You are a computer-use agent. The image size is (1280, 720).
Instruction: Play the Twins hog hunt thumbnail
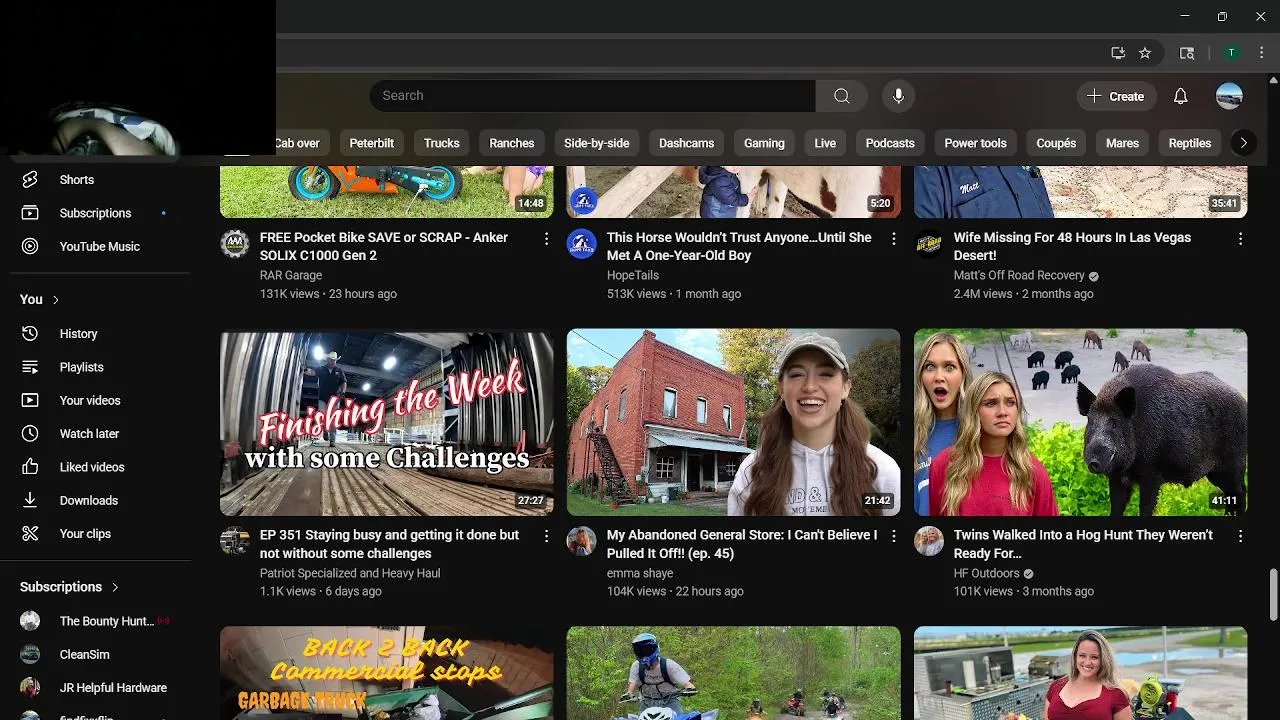tap(1080, 422)
